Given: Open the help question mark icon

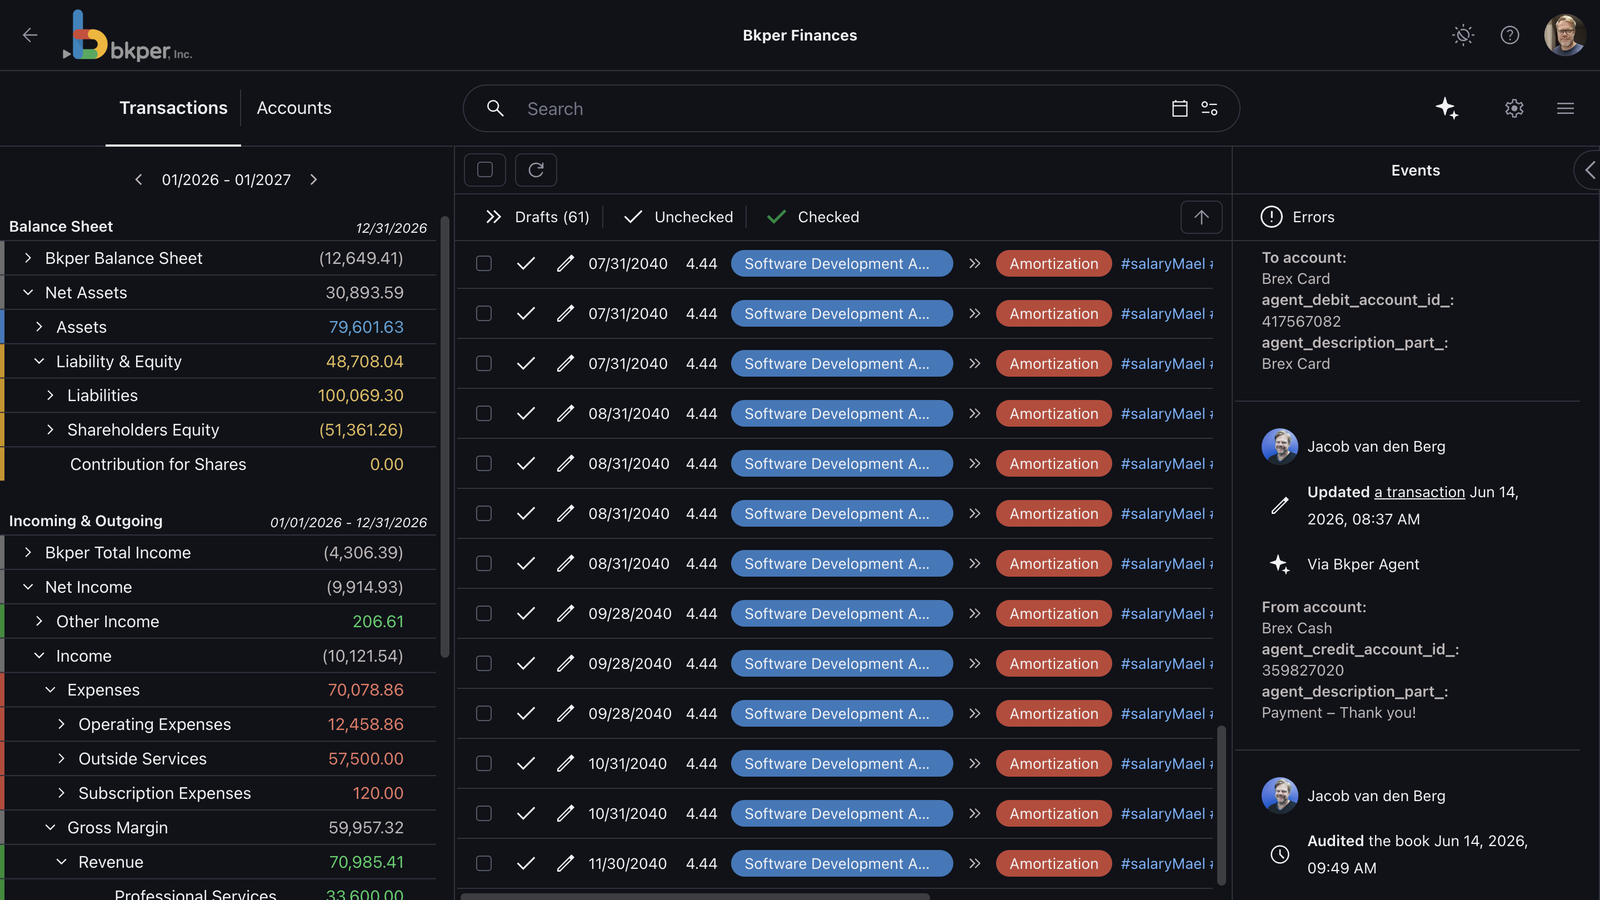Looking at the screenshot, I should [x=1510, y=35].
